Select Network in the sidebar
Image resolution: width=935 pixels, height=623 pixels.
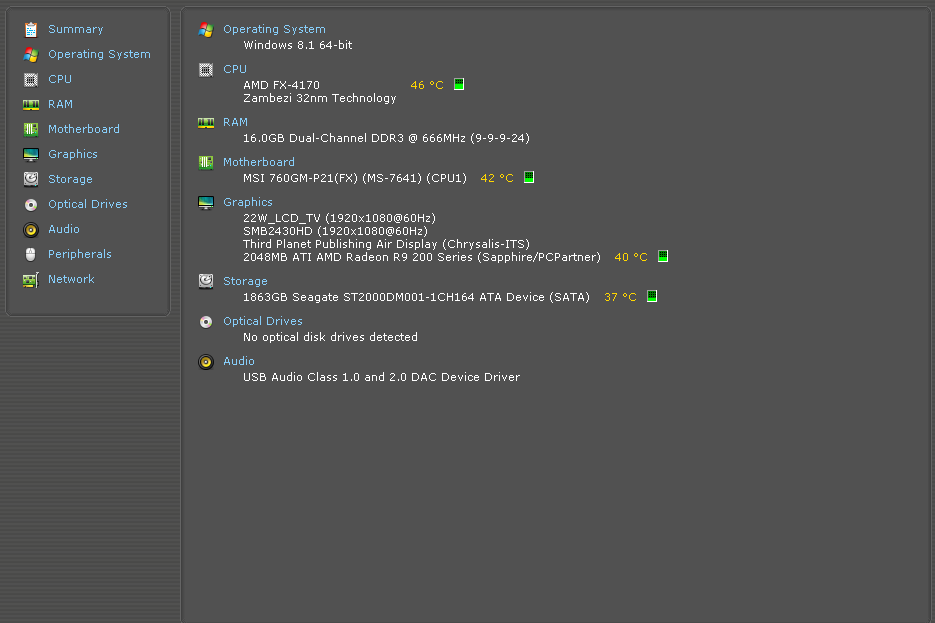(x=71, y=280)
